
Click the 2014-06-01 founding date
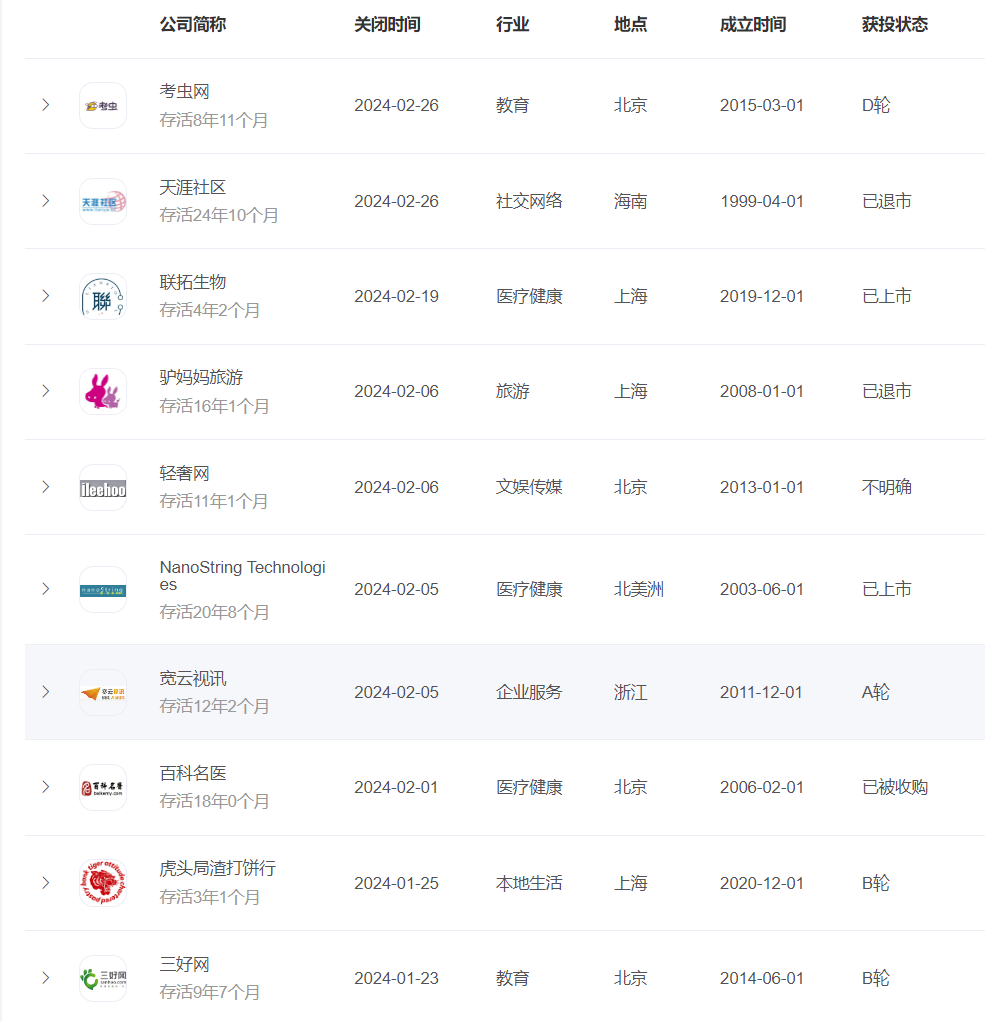pos(762,978)
